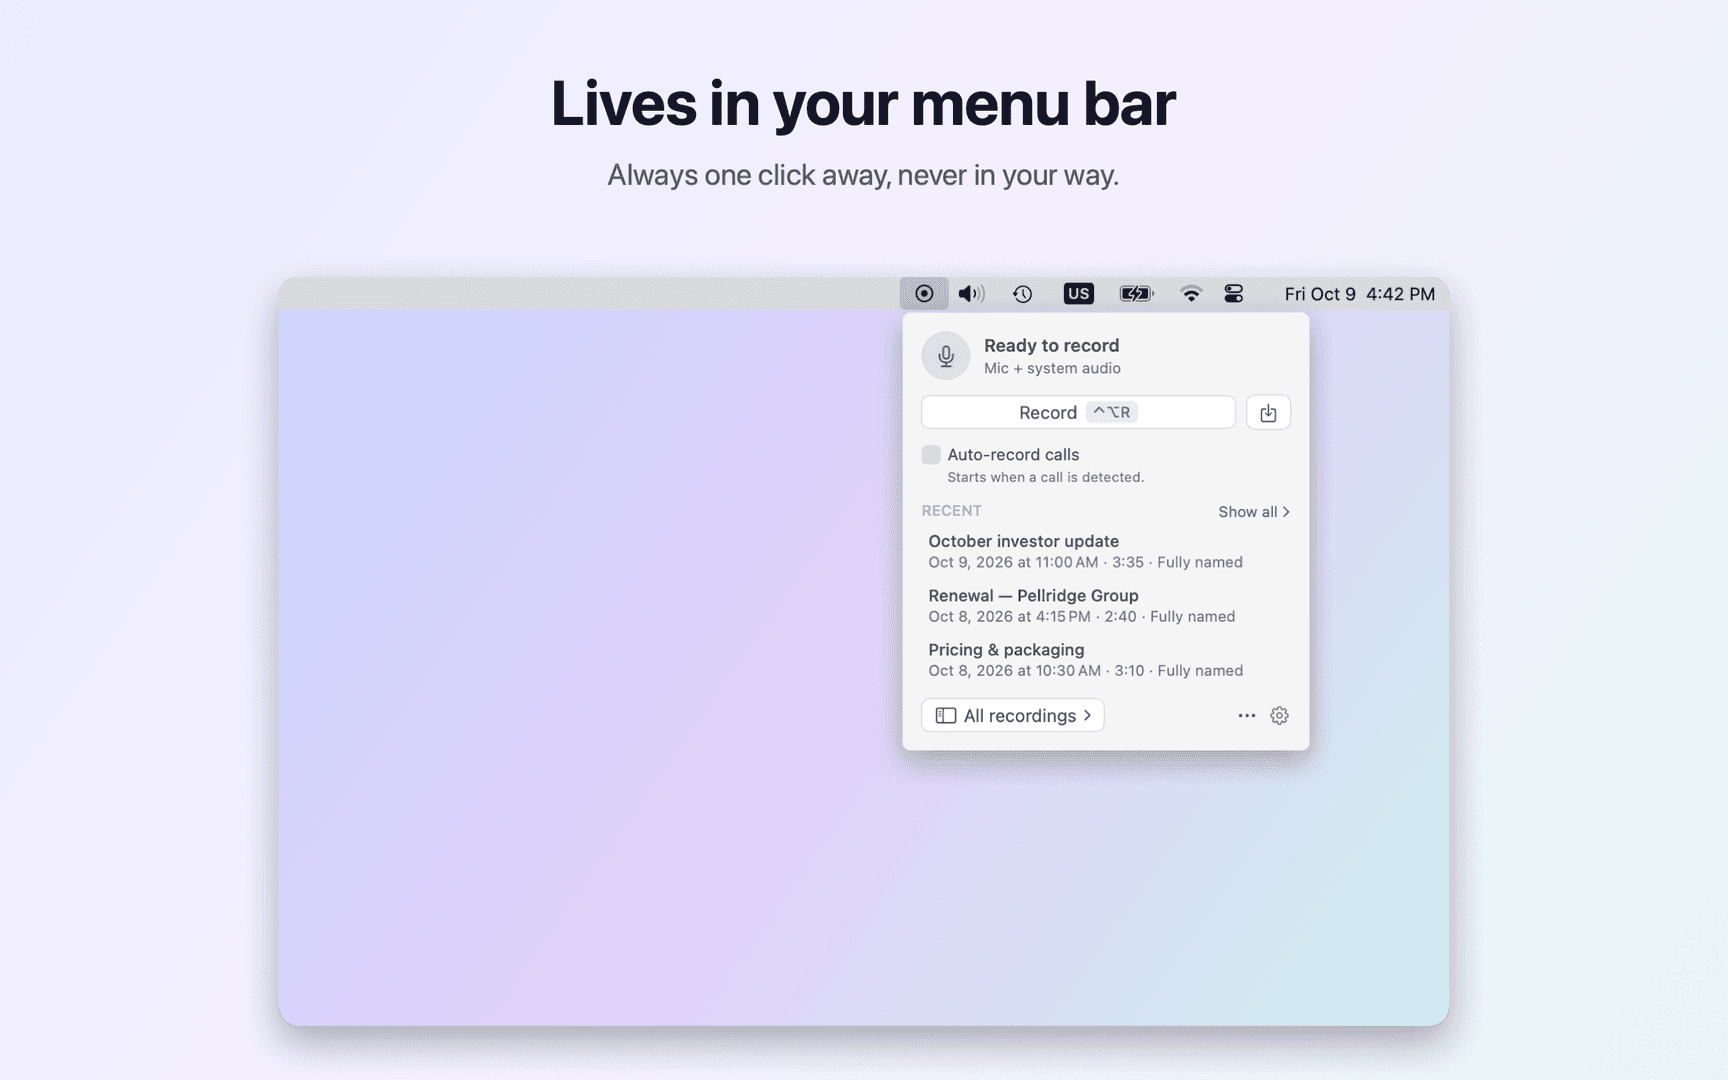Open Control Center icon
Viewport: 1728px width, 1080px height.
coord(1234,294)
